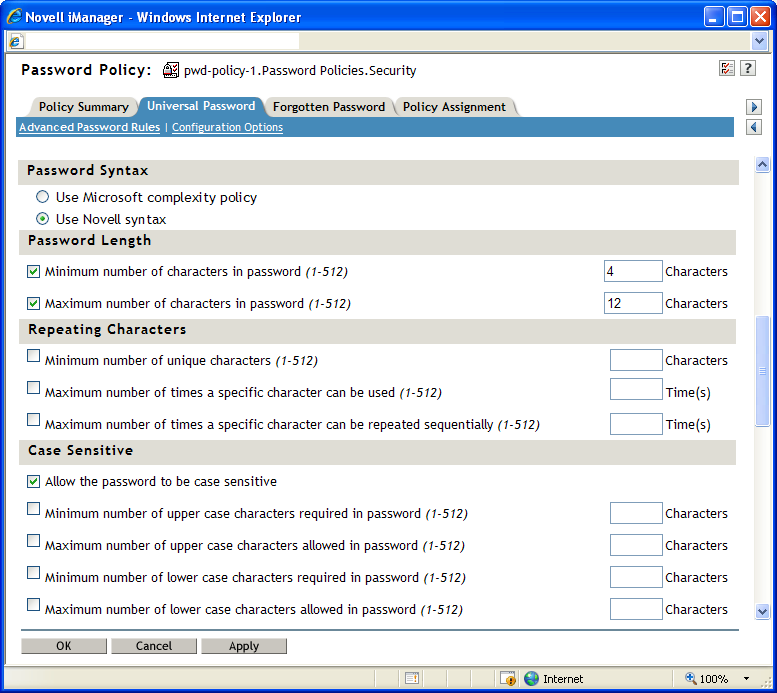Image resolution: width=777 pixels, height=693 pixels.
Task: Open the help question mark icon
Action: tap(748, 68)
